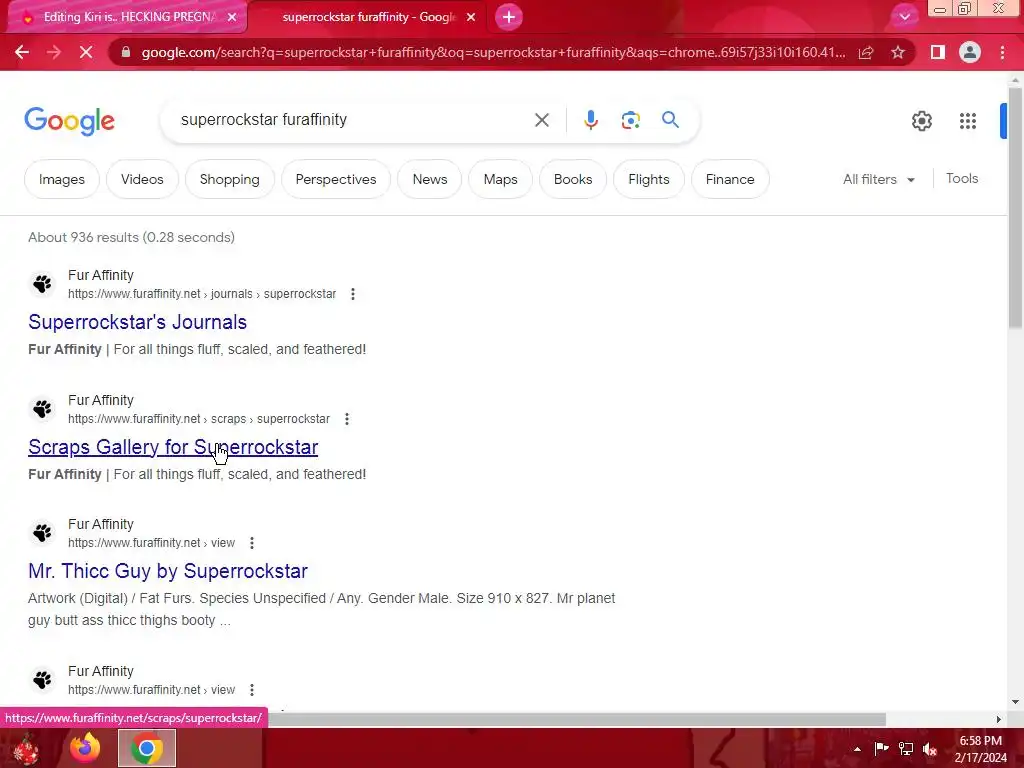Click the forward navigation arrow

click(x=54, y=52)
